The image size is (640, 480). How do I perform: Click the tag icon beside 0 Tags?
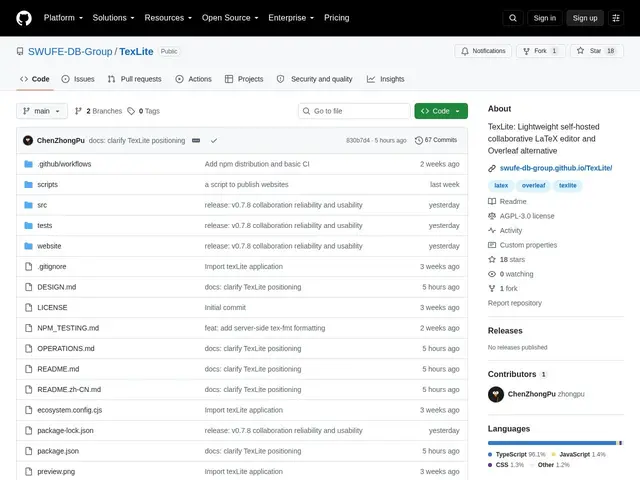coord(131,111)
